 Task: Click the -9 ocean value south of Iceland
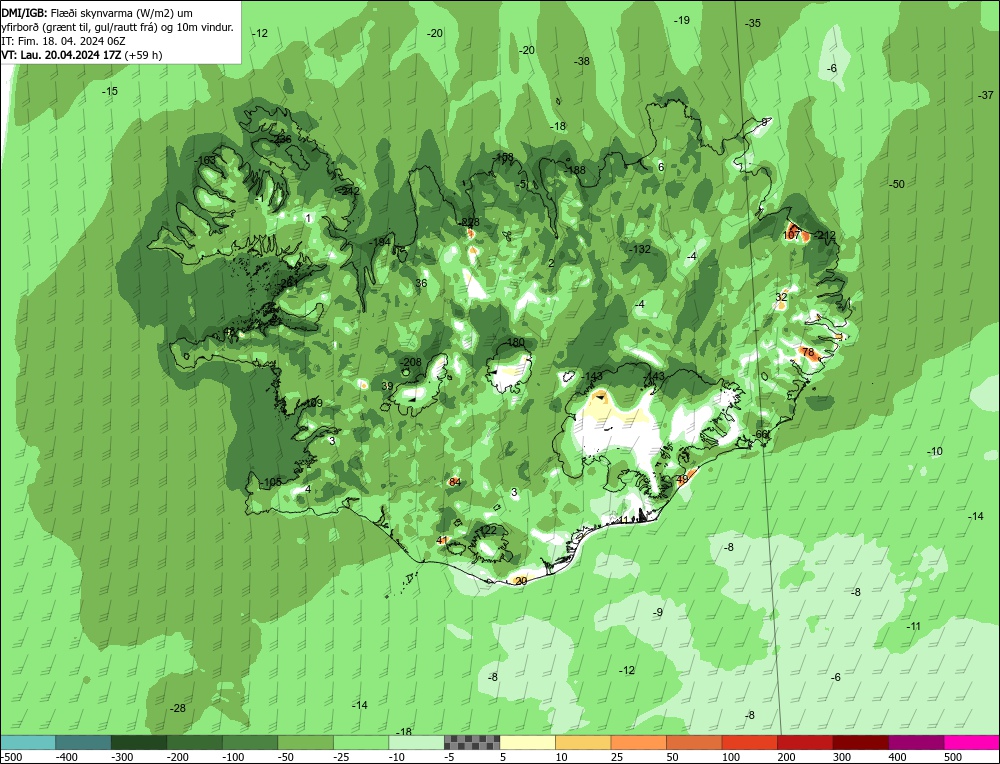pyautogui.click(x=658, y=612)
